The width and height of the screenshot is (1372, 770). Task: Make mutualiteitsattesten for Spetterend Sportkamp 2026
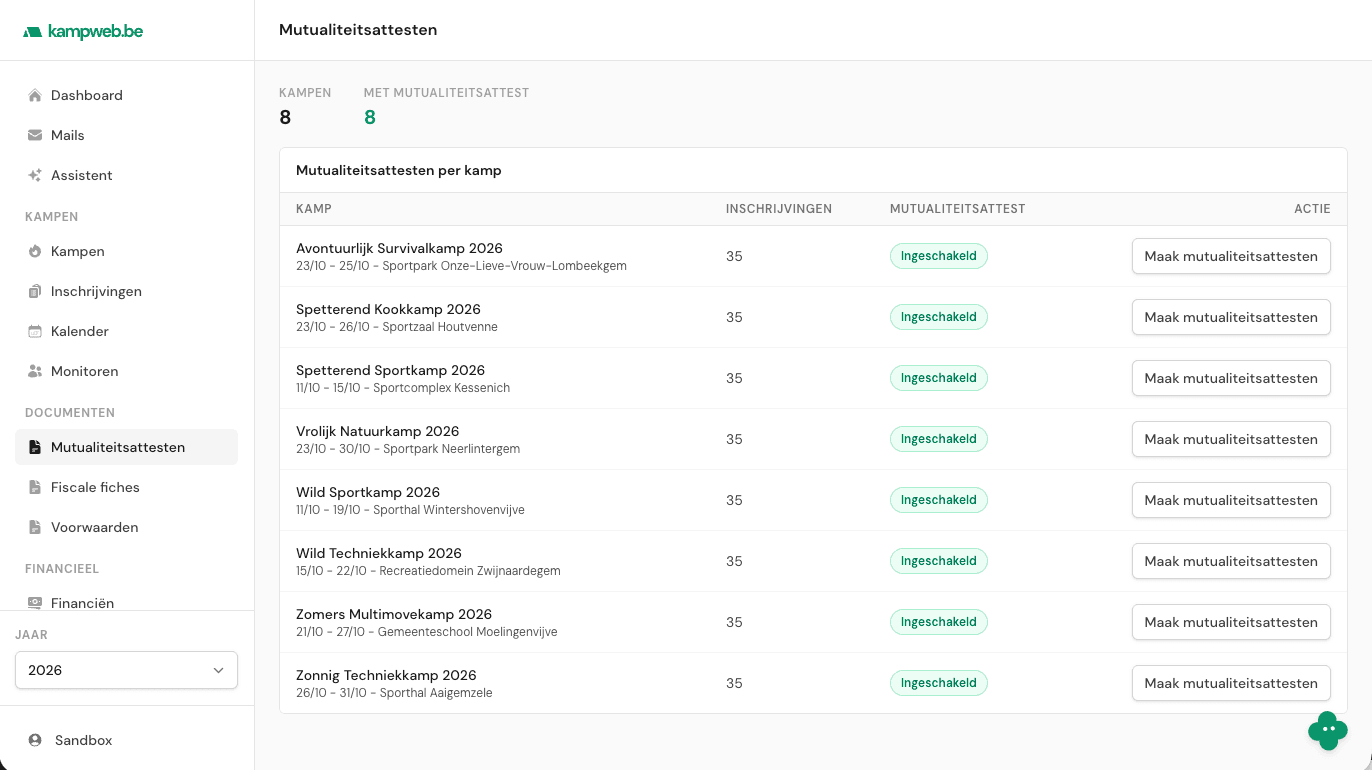click(x=1231, y=378)
